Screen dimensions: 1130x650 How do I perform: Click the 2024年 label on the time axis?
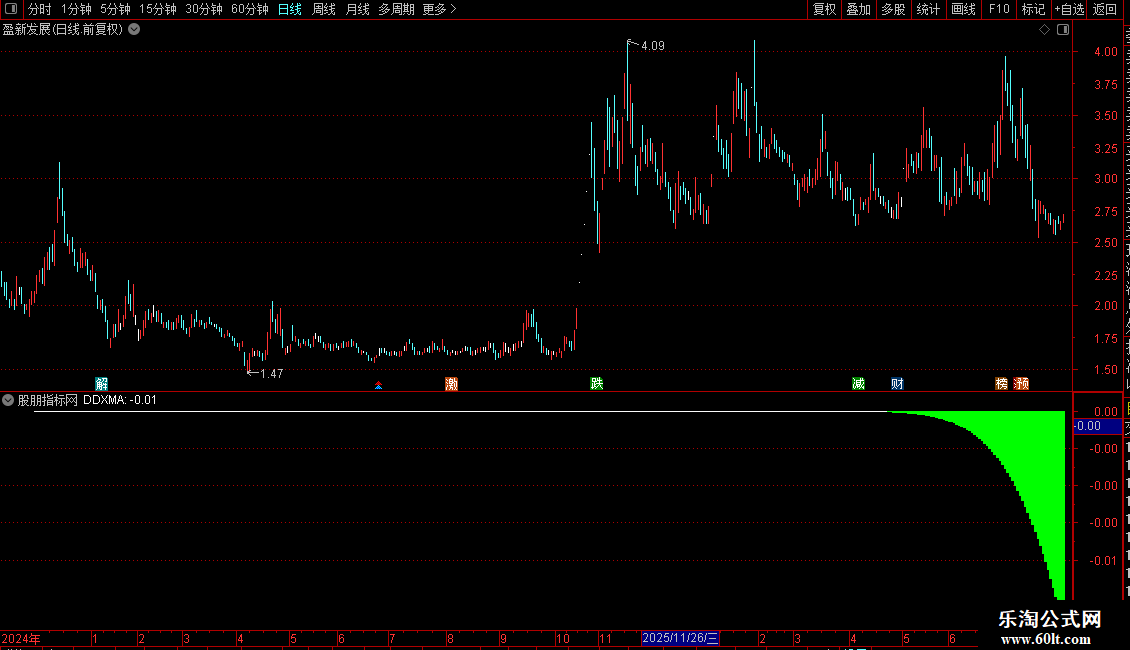pos(21,638)
